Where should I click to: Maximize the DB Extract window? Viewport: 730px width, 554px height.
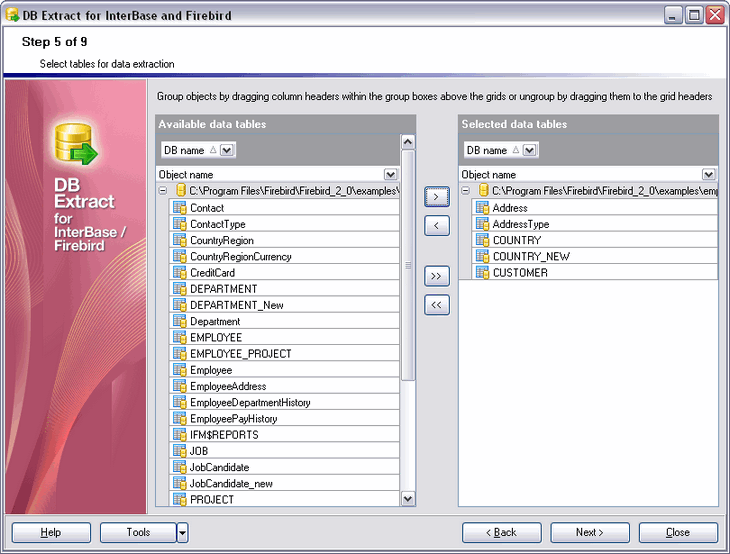click(x=694, y=15)
